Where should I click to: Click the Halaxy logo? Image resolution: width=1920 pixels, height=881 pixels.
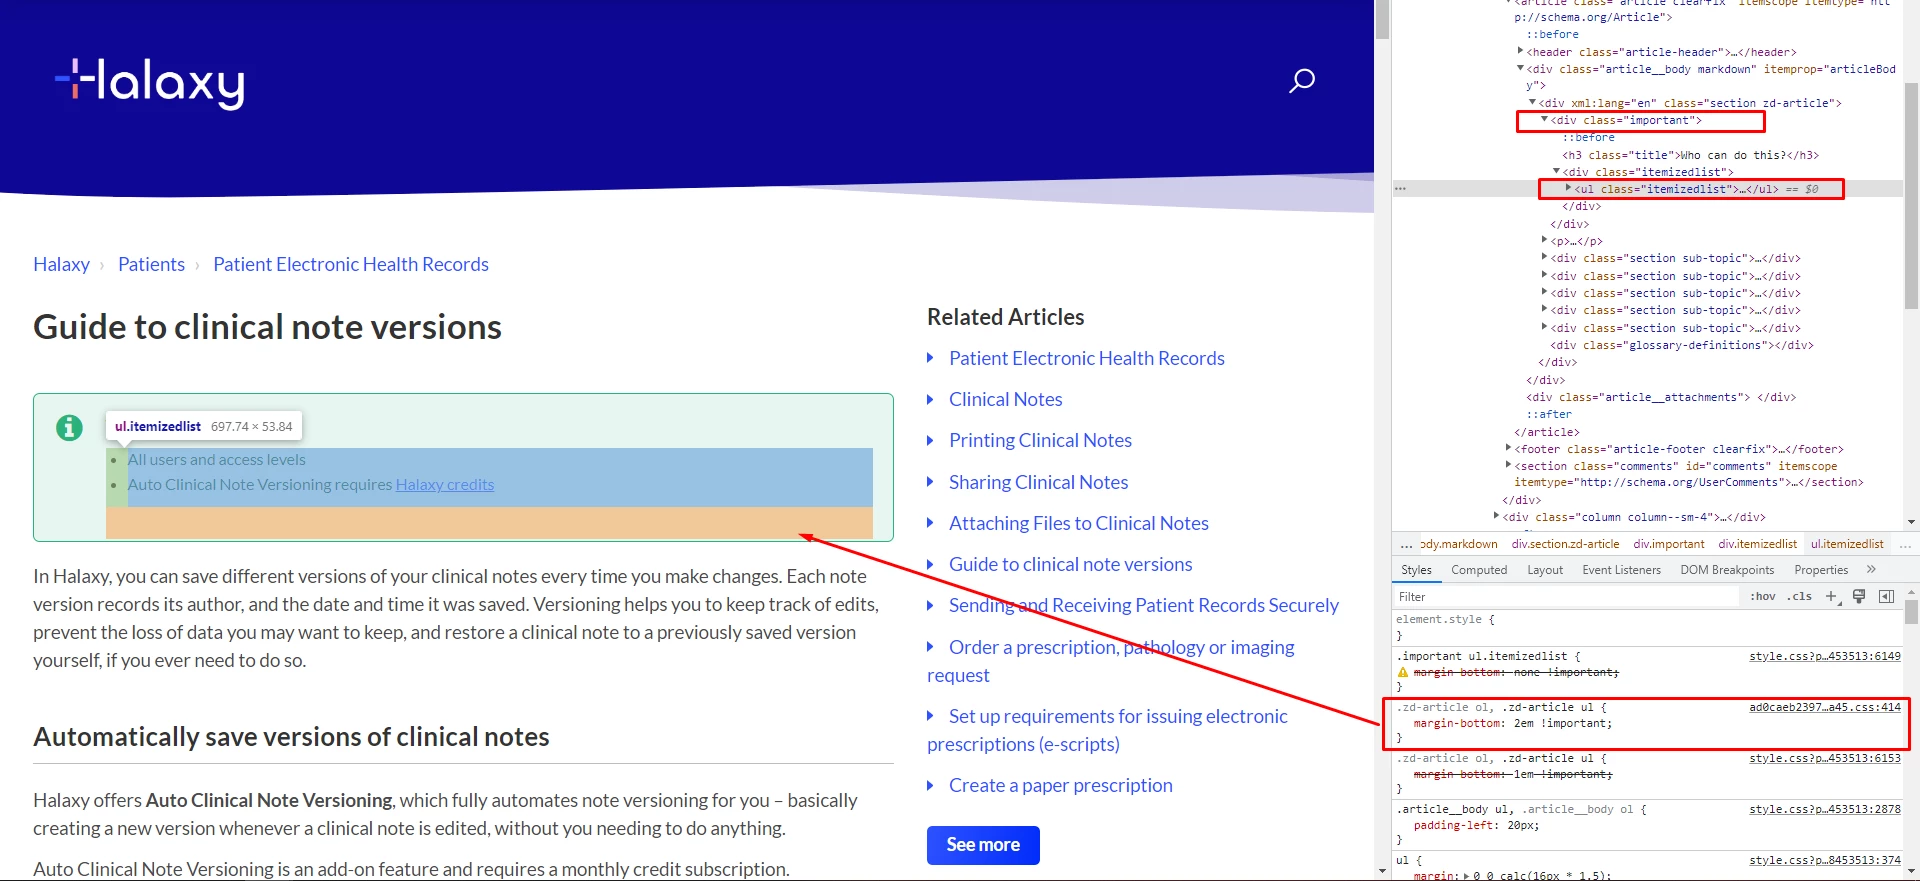coord(150,82)
